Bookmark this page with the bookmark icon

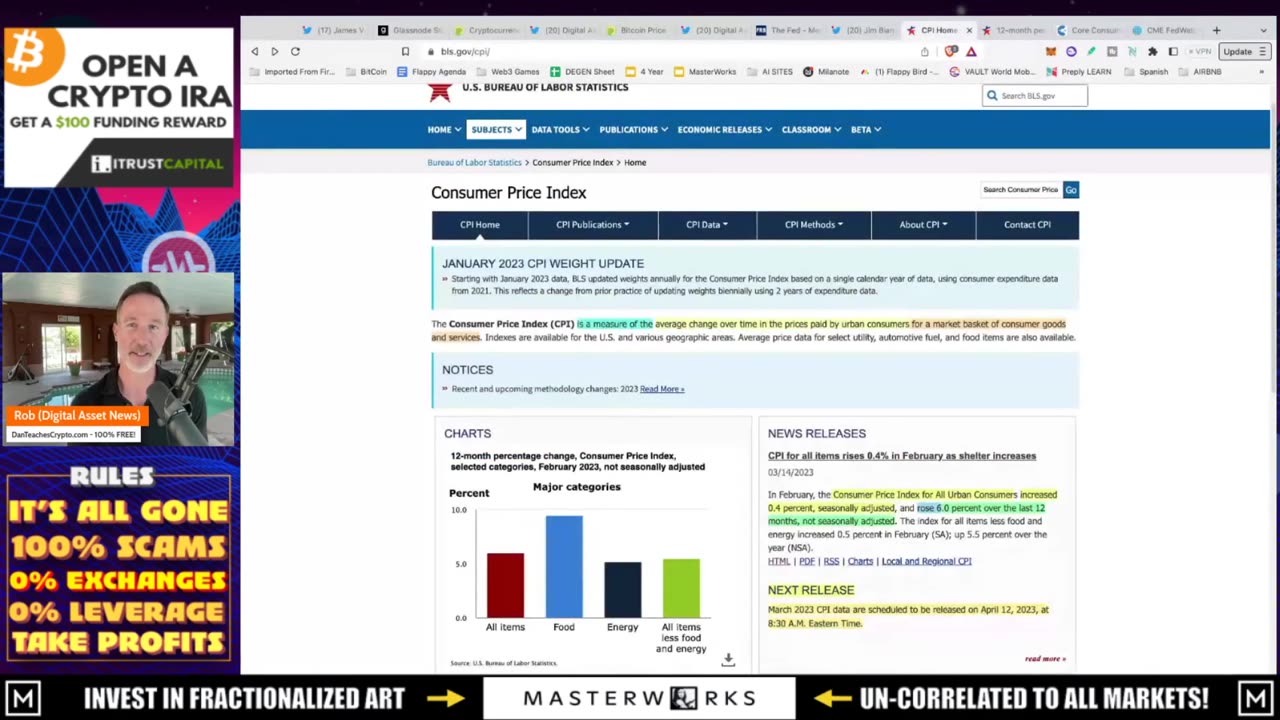(x=405, y=51)
